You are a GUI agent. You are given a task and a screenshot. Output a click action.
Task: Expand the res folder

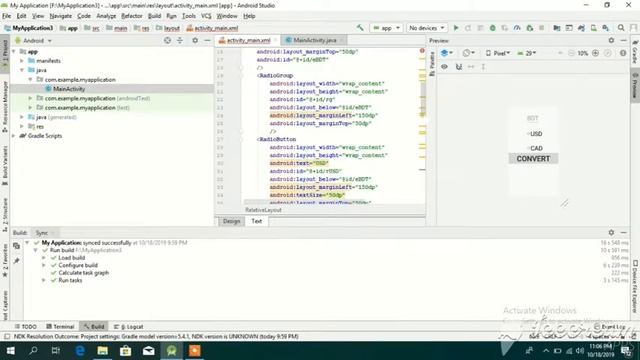pos(22,127)
